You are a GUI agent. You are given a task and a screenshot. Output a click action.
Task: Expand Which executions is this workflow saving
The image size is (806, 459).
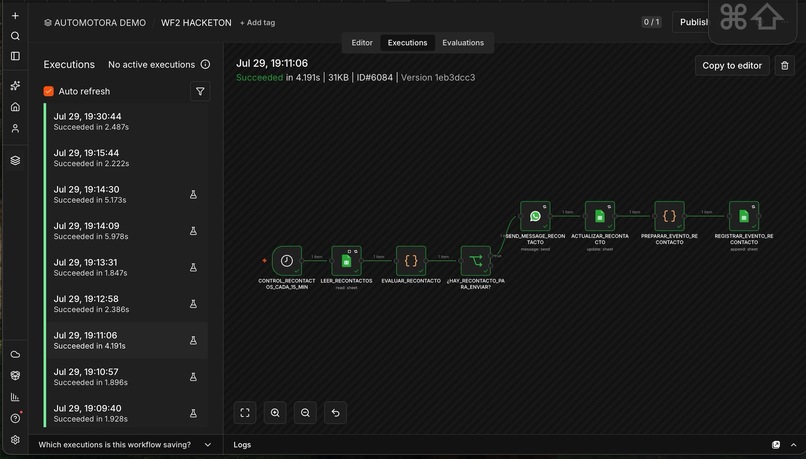point(125,445)
